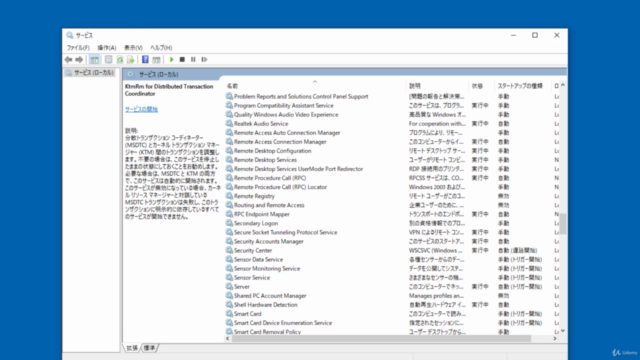Click the Smart Card service icon
This screenshot has width=640, height=360.
tap(229, 313)
